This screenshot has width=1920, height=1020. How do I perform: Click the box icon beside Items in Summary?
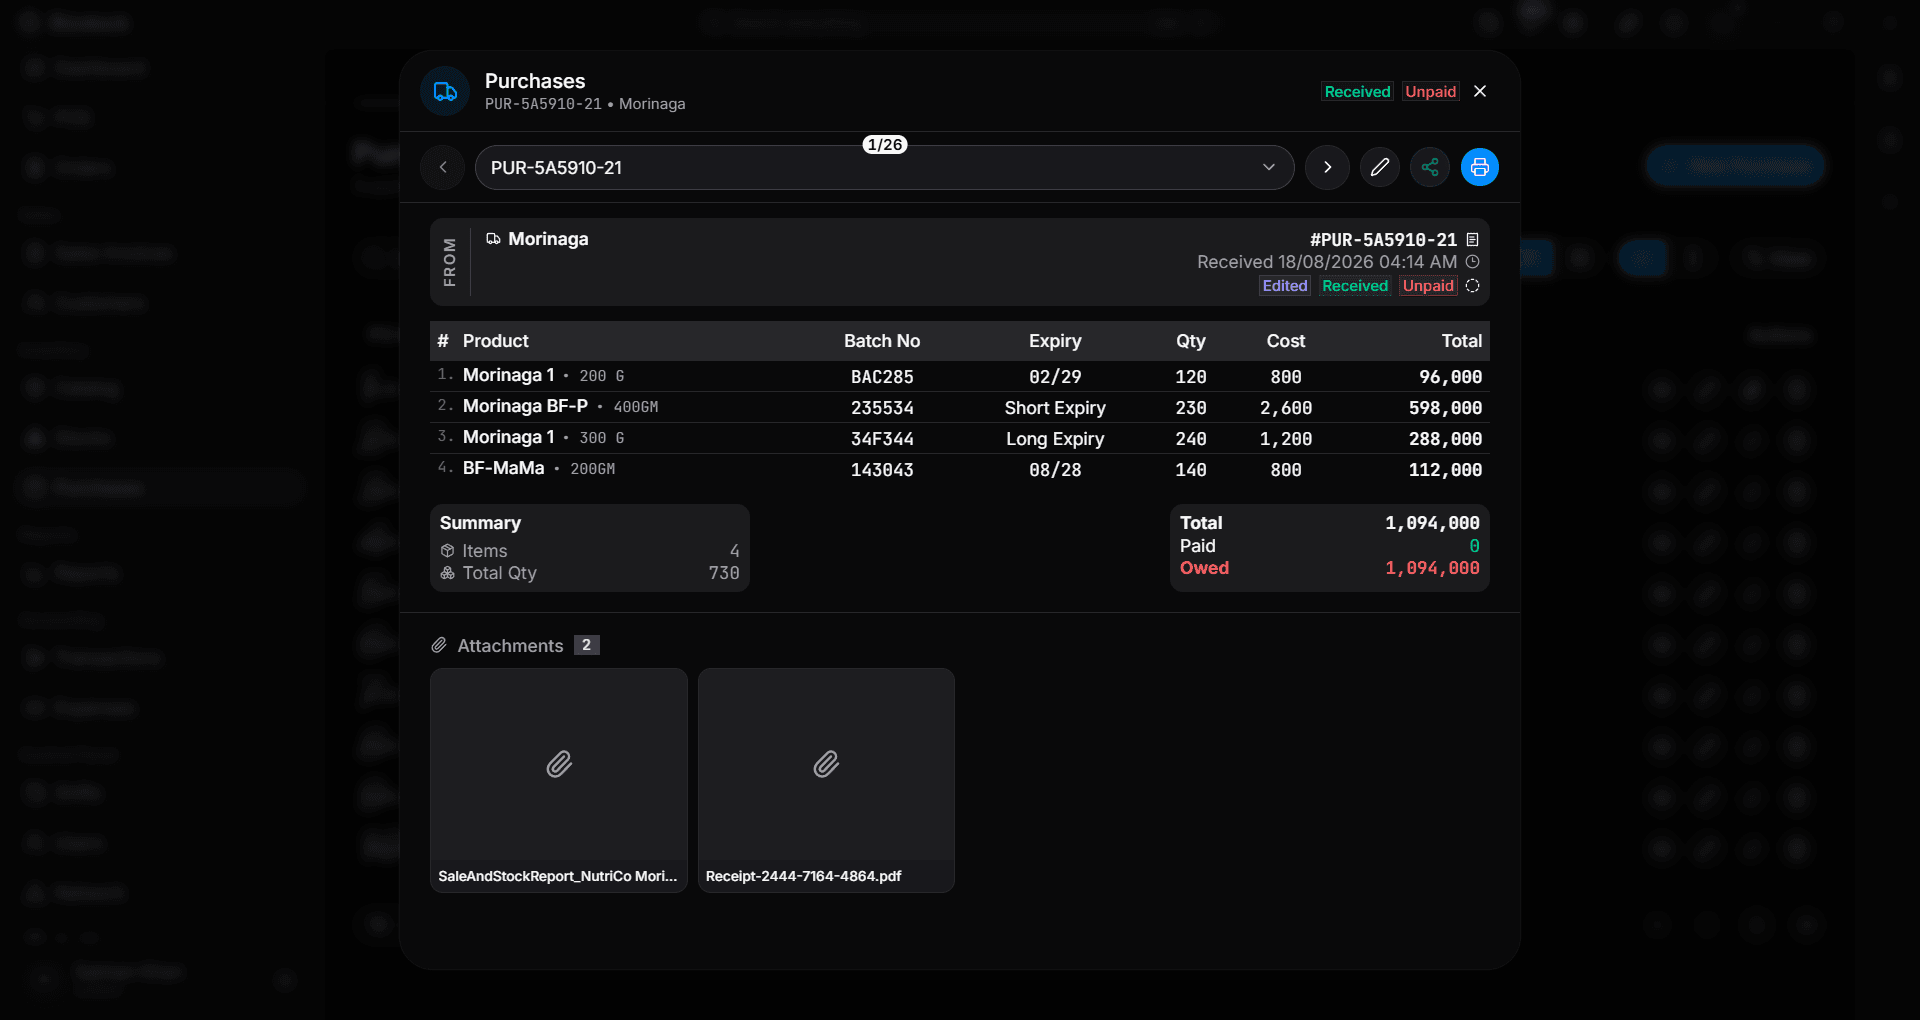click(x=447, y=551)
